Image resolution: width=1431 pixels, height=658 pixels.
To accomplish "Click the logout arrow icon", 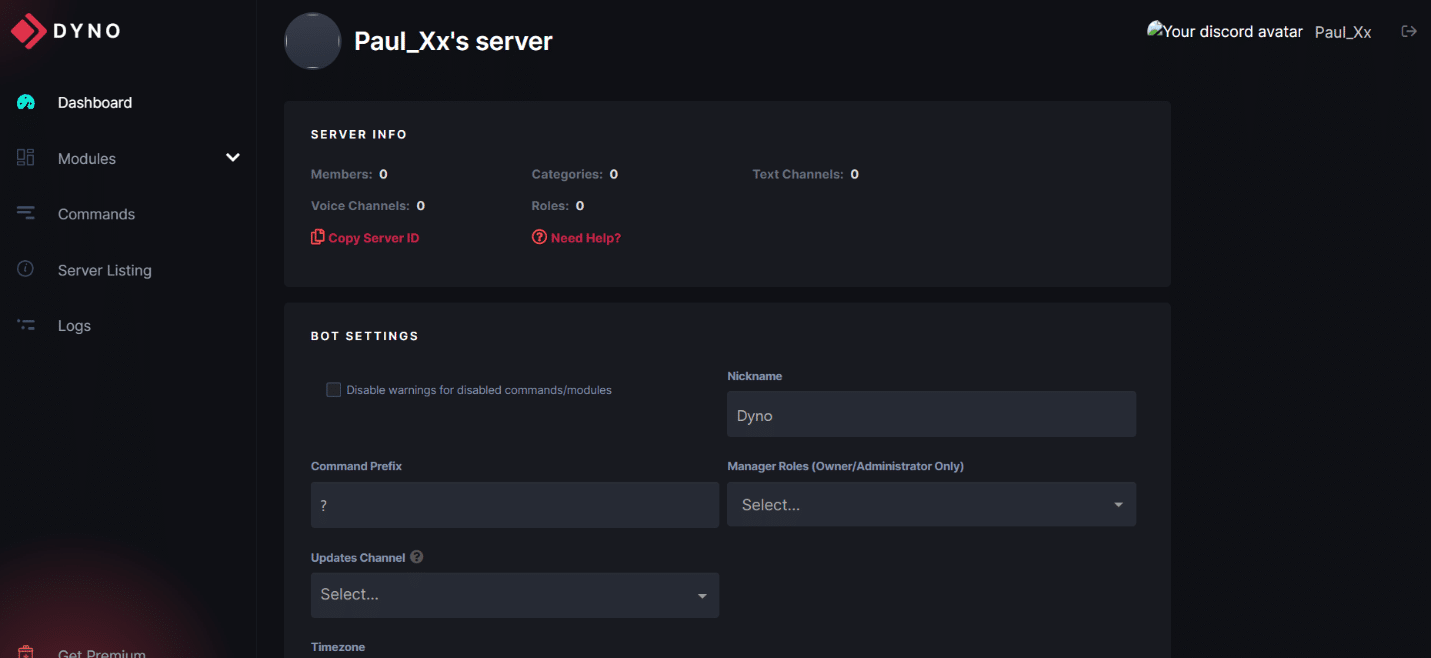I will tap(1409, 31).
